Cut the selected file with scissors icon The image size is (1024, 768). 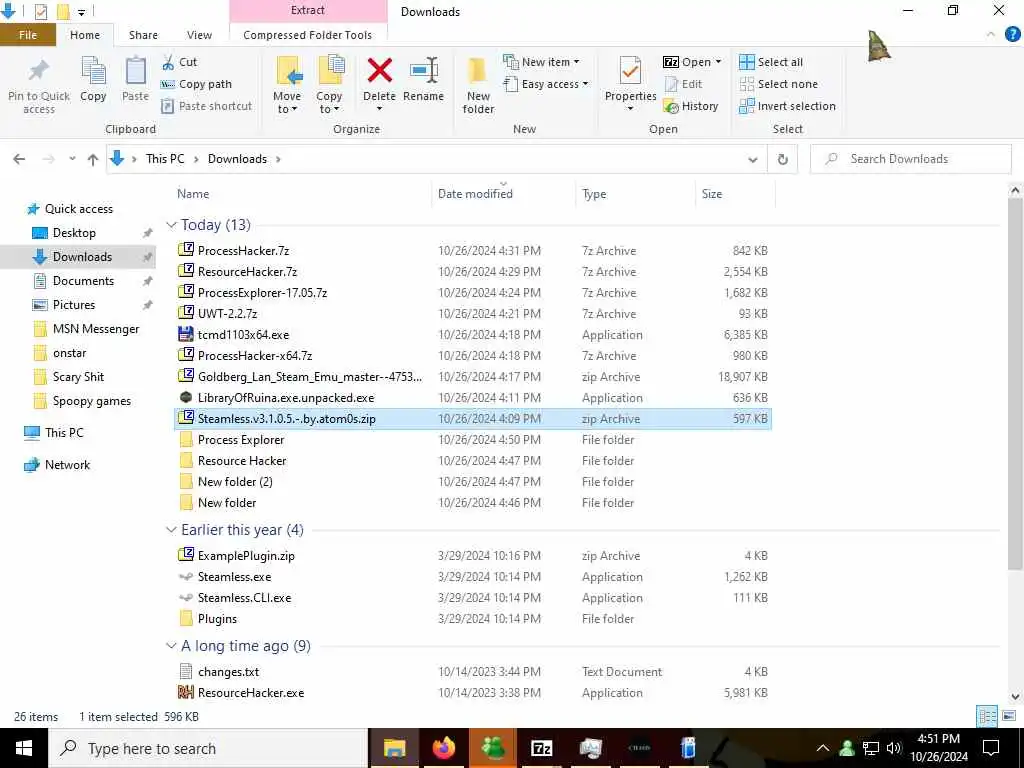179,62
